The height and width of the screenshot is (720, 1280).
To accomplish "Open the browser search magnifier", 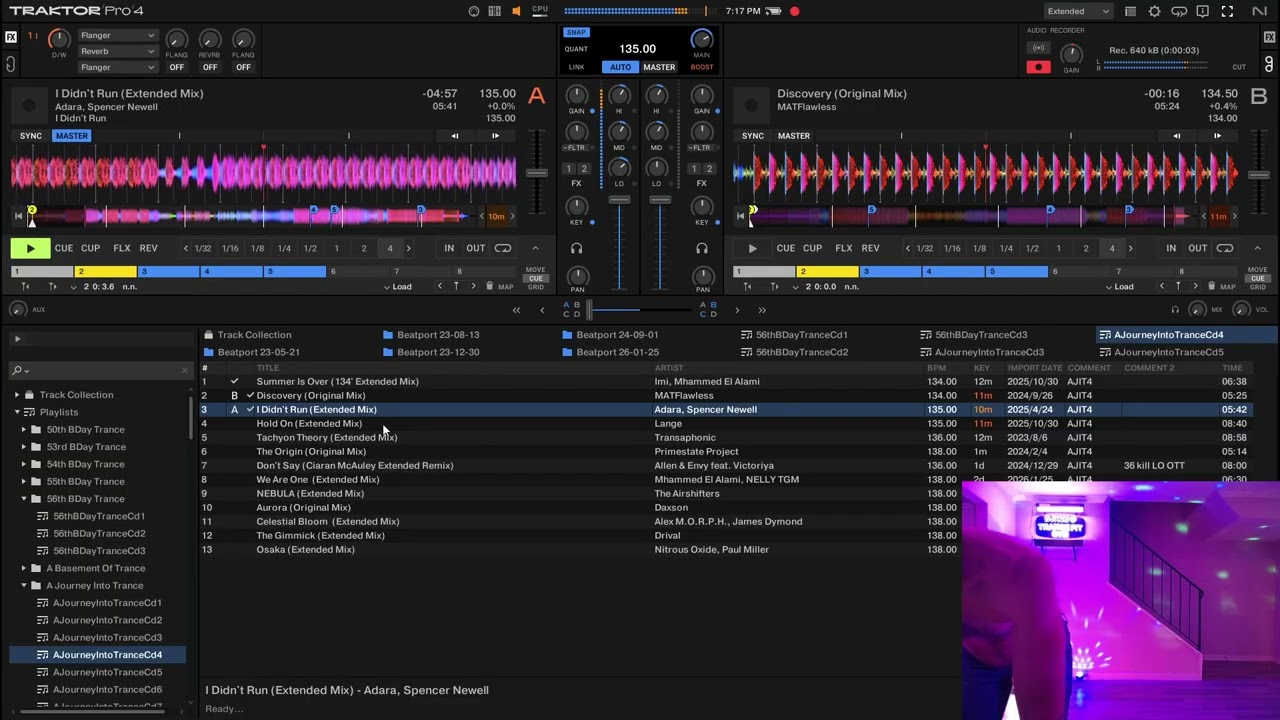I will coord(18,370).
